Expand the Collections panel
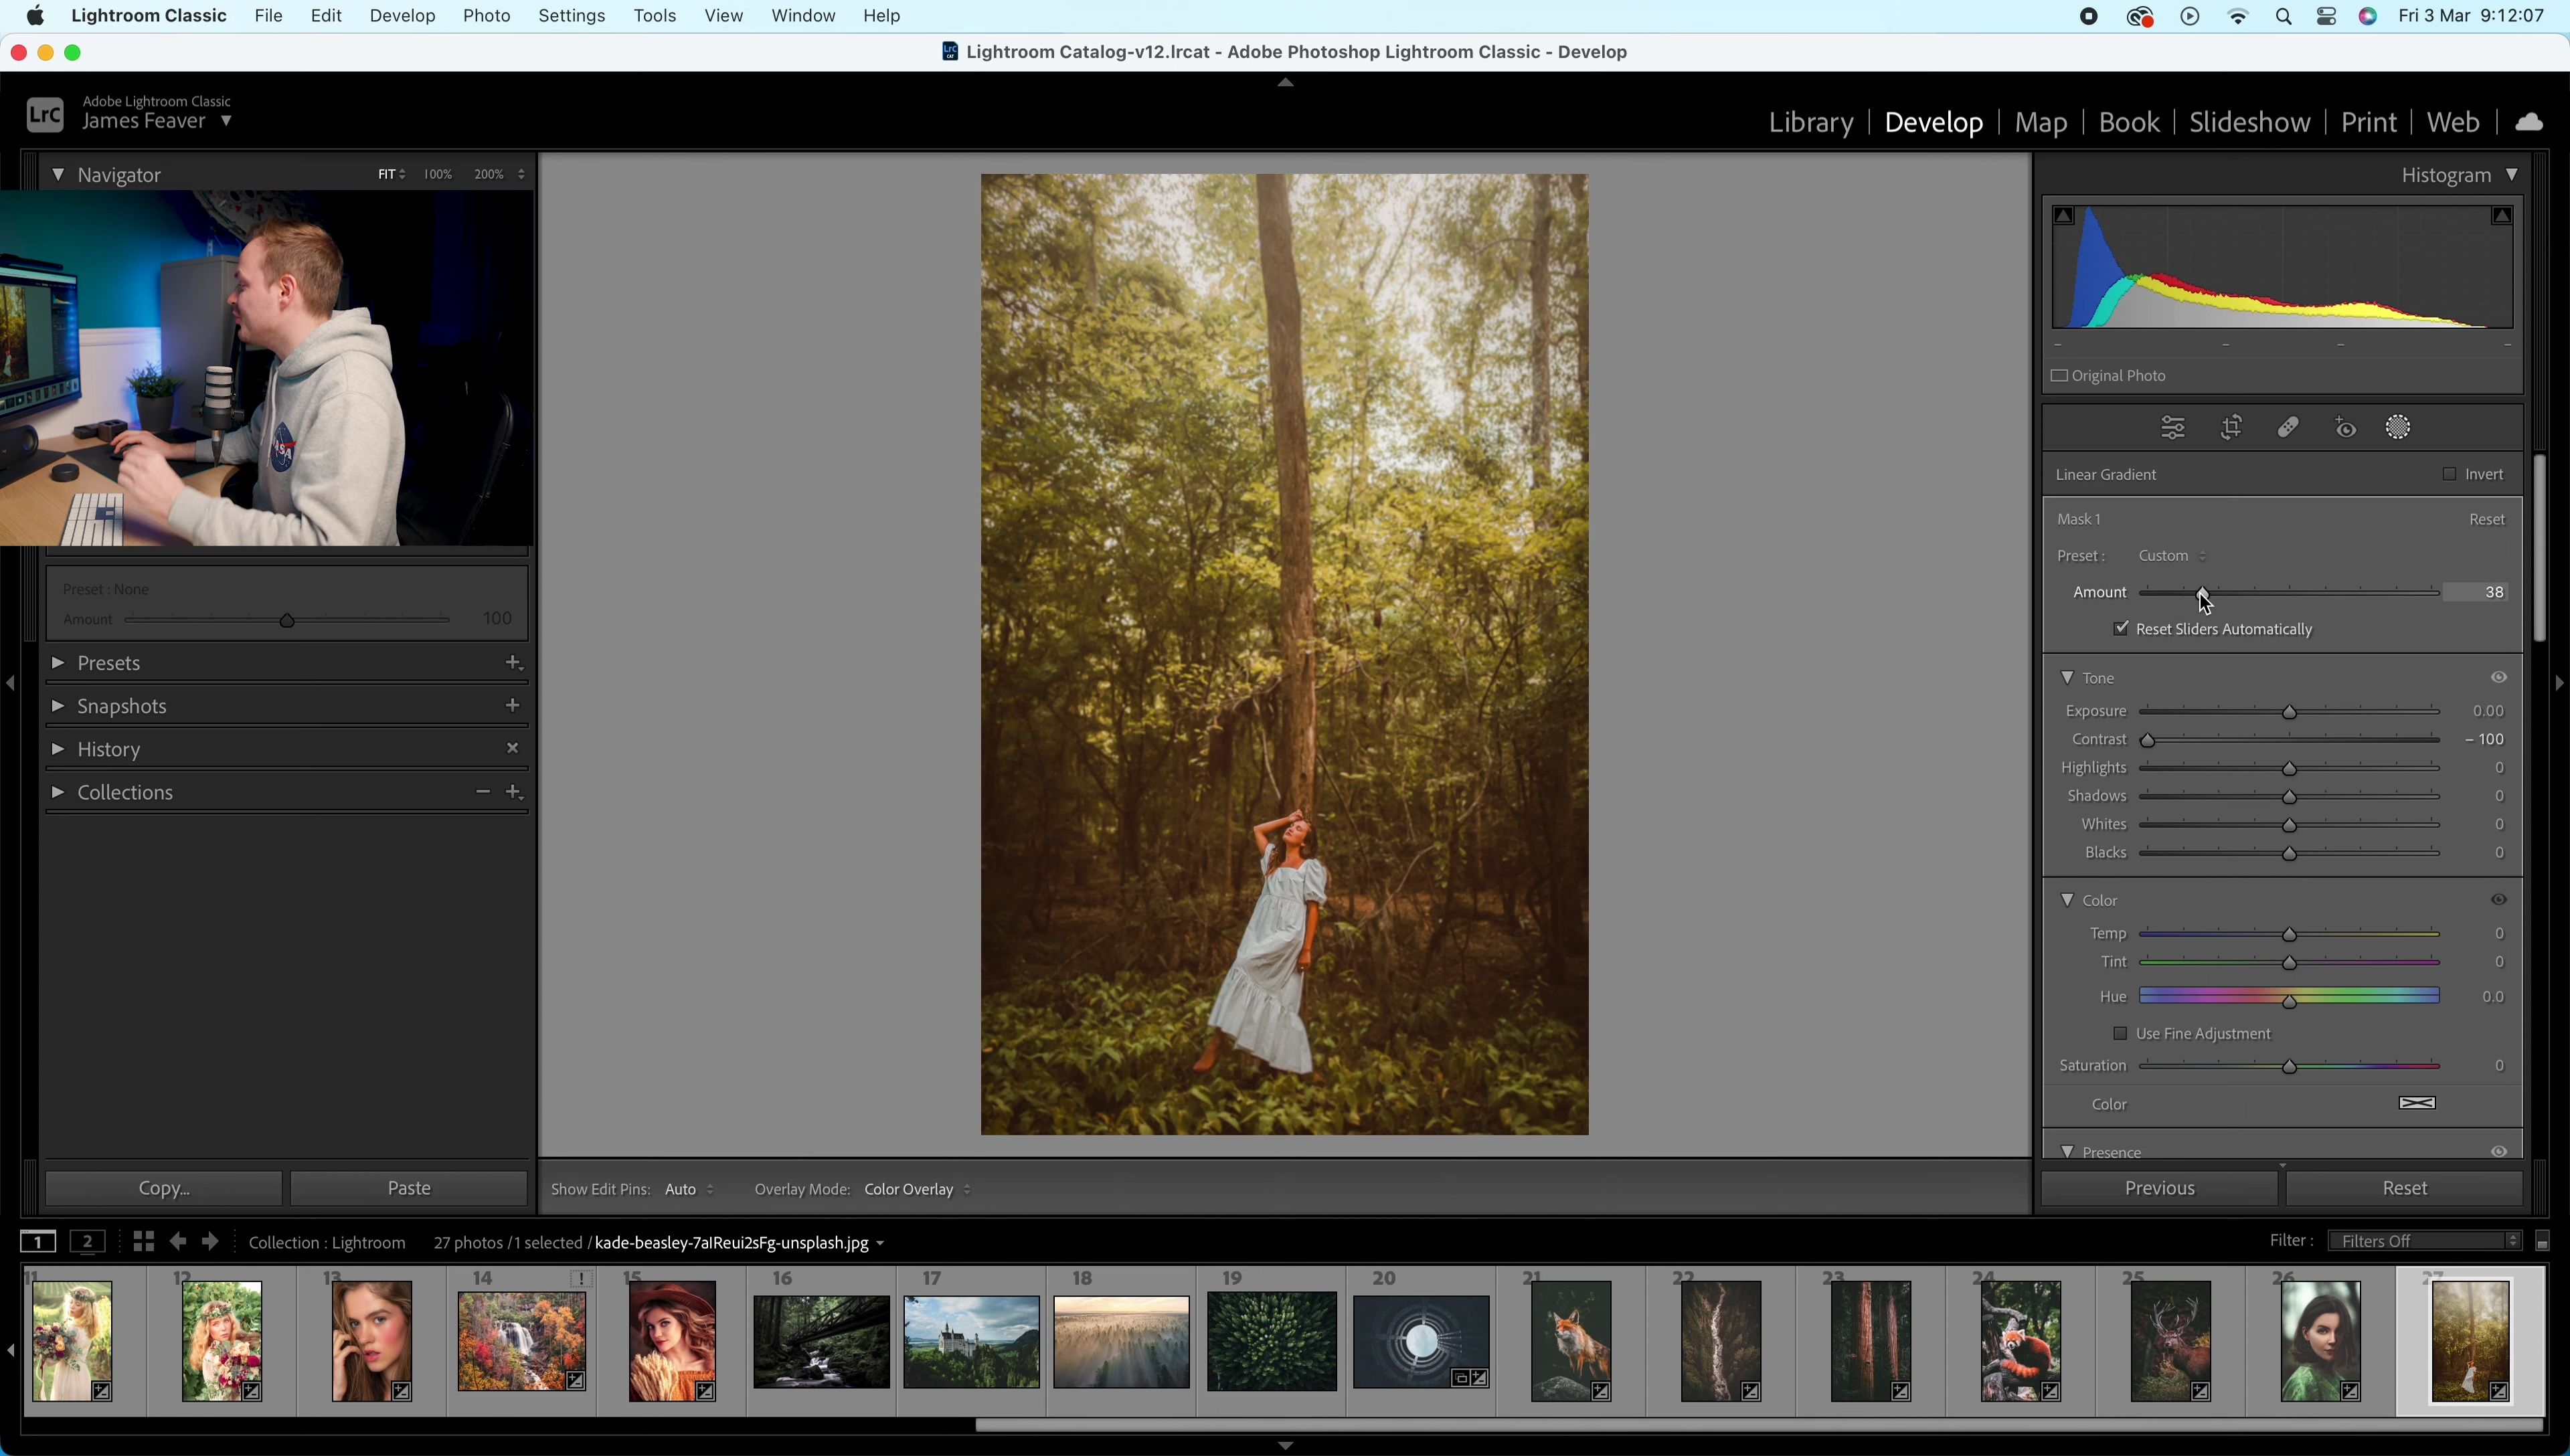The height and width of the screenshot is (1456, 2570). point(58,791)
